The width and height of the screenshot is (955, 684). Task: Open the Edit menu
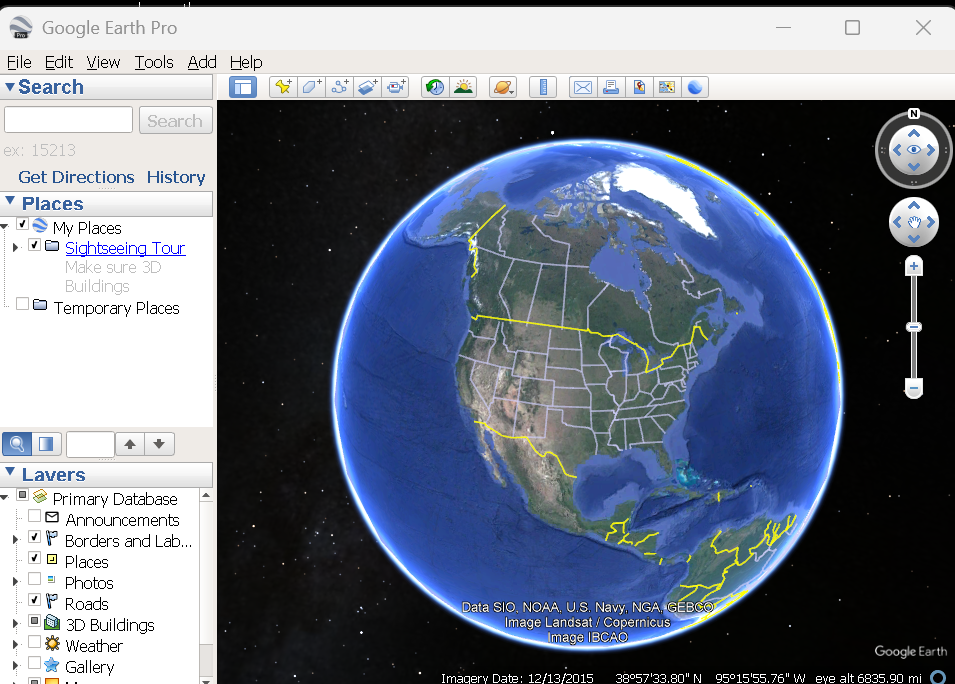(59, 62)
